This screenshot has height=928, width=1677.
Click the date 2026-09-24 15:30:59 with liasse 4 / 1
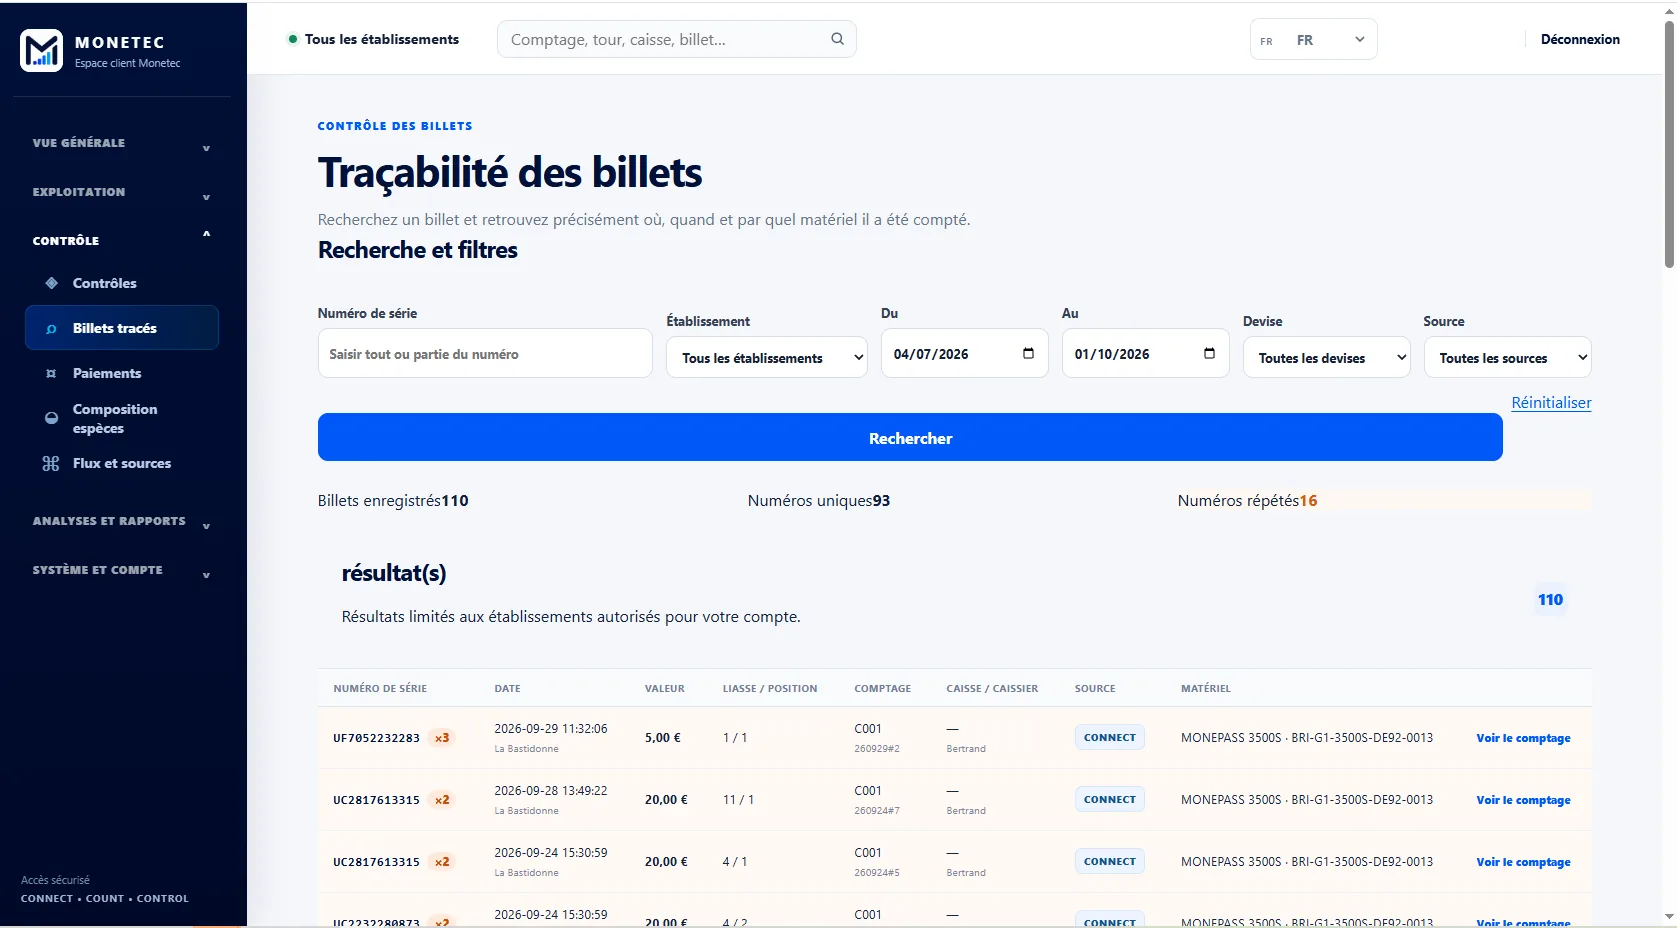coord(550,852)
